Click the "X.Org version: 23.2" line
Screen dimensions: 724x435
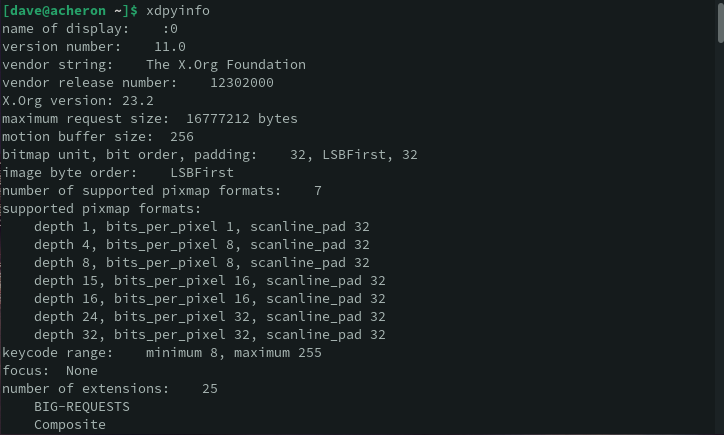(78, 101)
